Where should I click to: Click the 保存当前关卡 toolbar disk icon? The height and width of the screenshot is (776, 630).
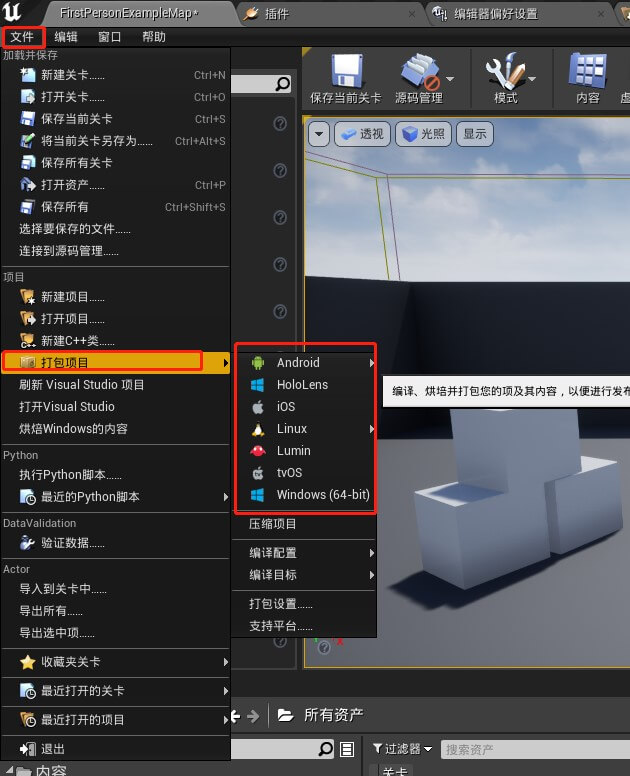346,70
